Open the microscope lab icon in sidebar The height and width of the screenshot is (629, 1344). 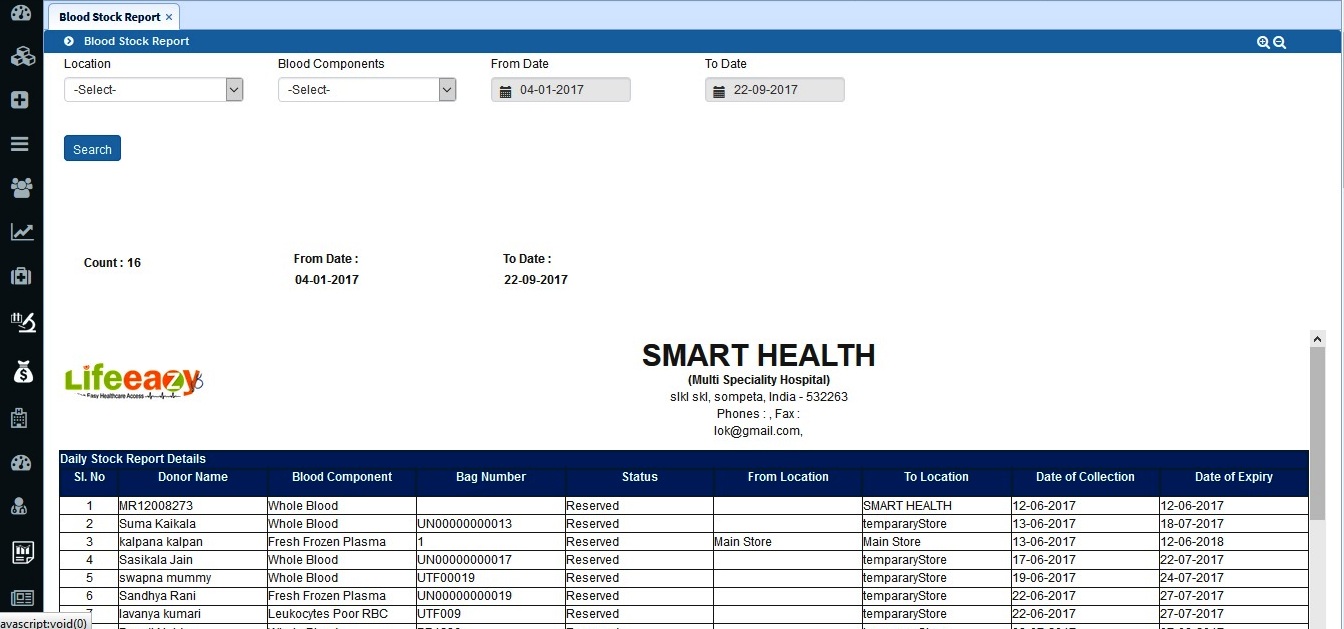click(21, 322)
